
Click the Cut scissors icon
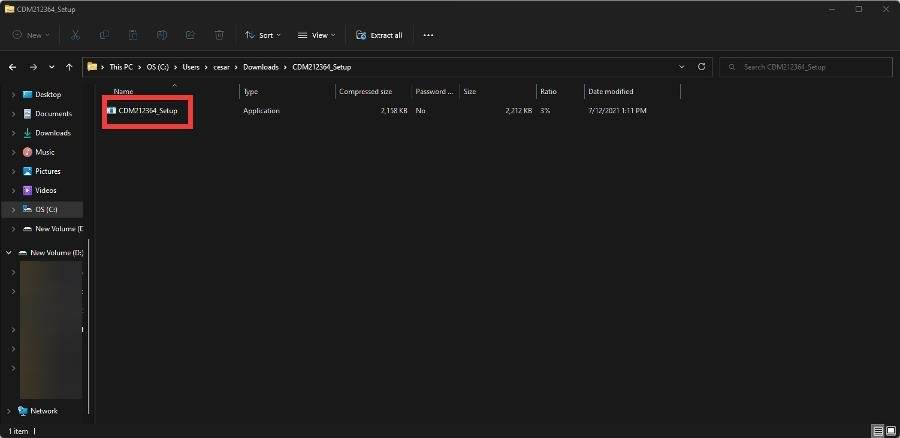point(75,35)
